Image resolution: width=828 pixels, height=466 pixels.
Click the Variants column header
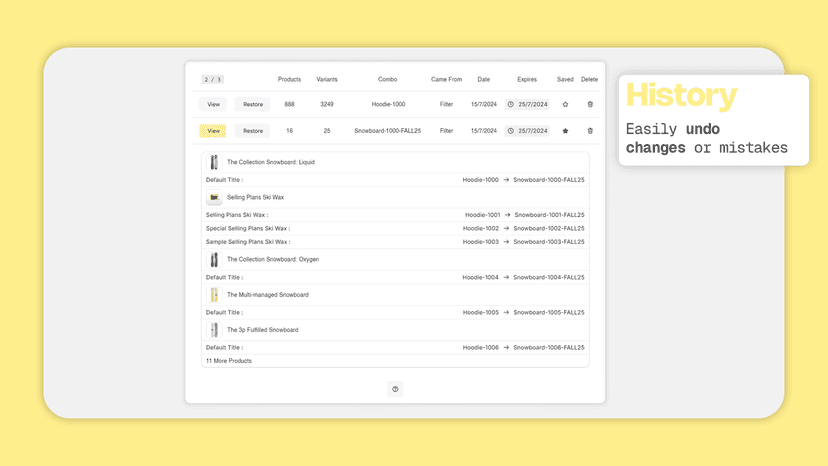click(327, 80)
